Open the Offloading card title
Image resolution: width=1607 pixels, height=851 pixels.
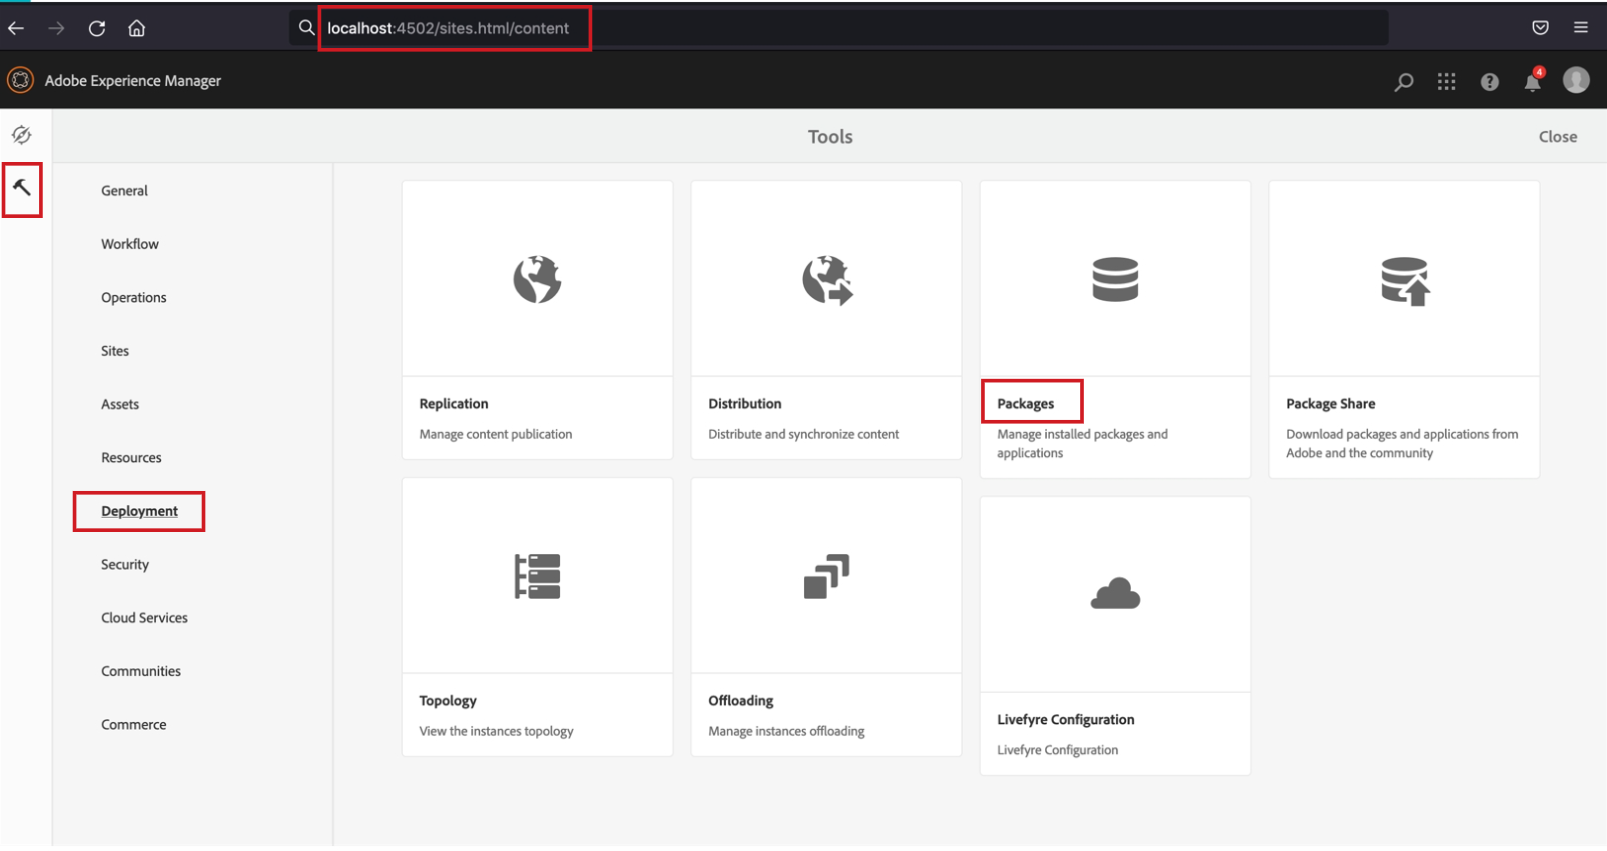tap(741, 701)
